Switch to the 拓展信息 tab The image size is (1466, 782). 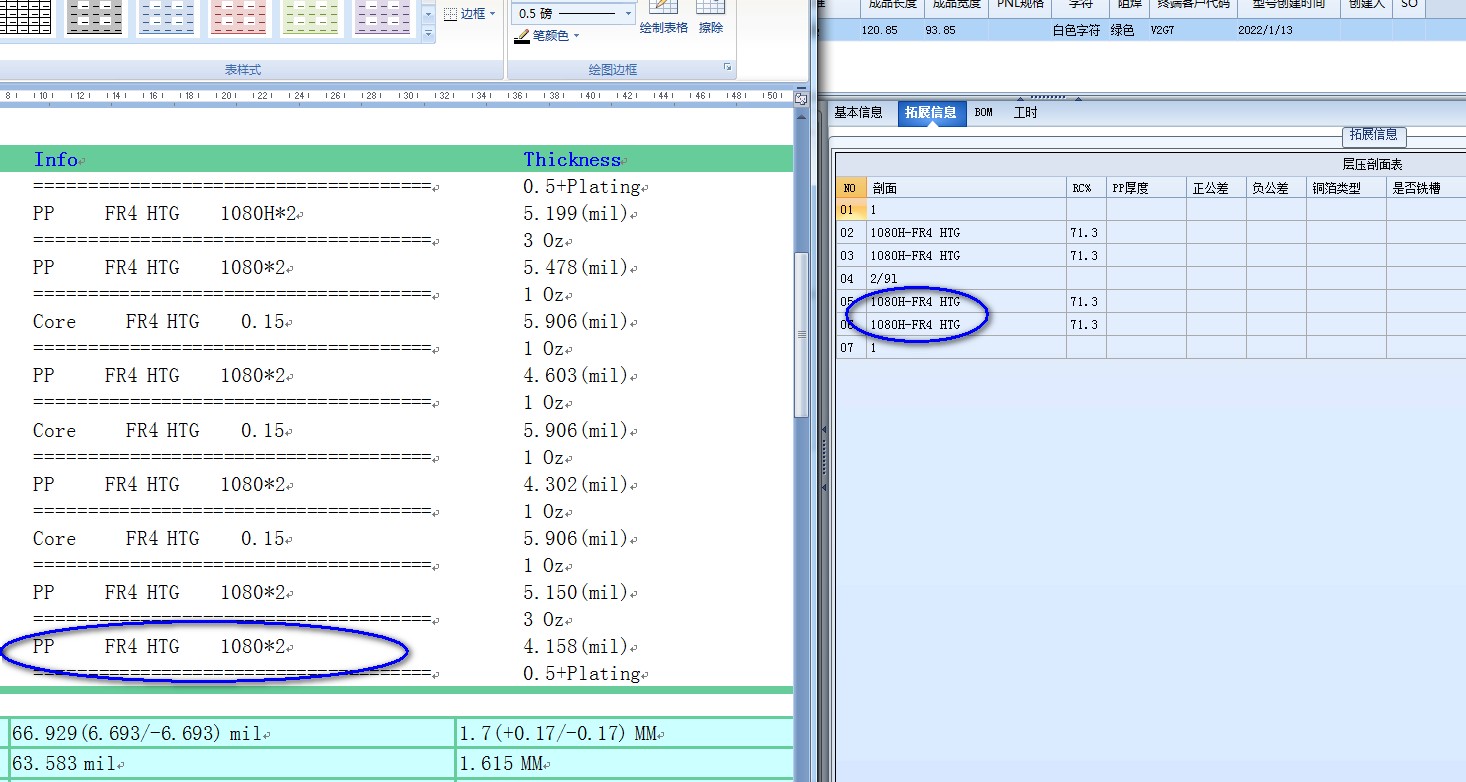tap(931, 112)
